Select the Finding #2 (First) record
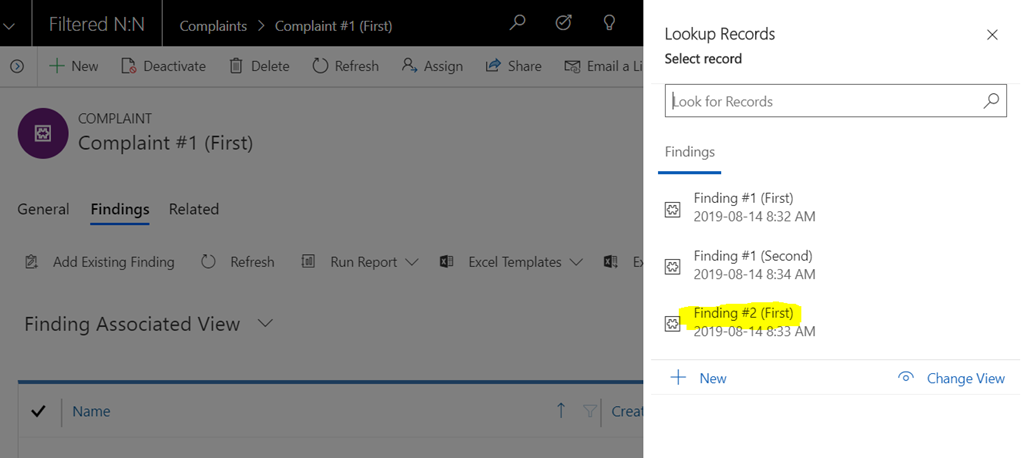Viewport: 1024px width, 458px height. pyautogui.click(x=836, y=322)
